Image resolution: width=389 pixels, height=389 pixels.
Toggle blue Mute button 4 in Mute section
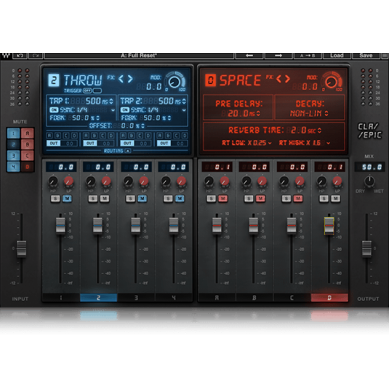click(x=13, y=167)
